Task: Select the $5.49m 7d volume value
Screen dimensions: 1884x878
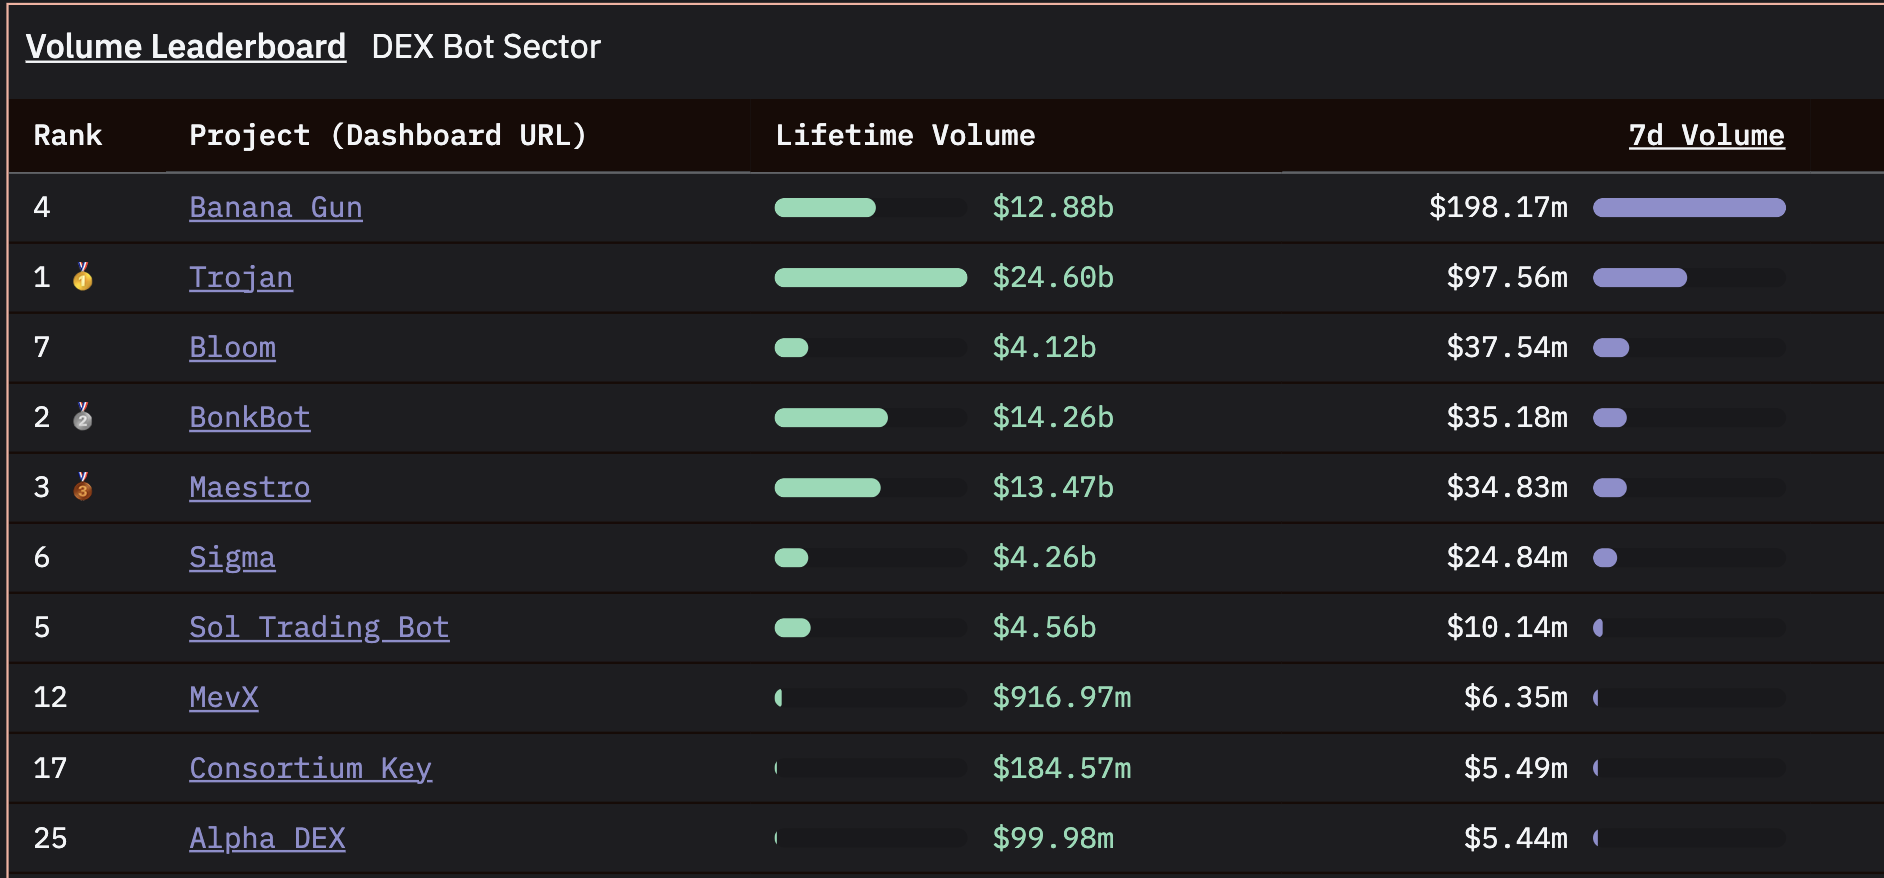Action: coord(1516,768)
